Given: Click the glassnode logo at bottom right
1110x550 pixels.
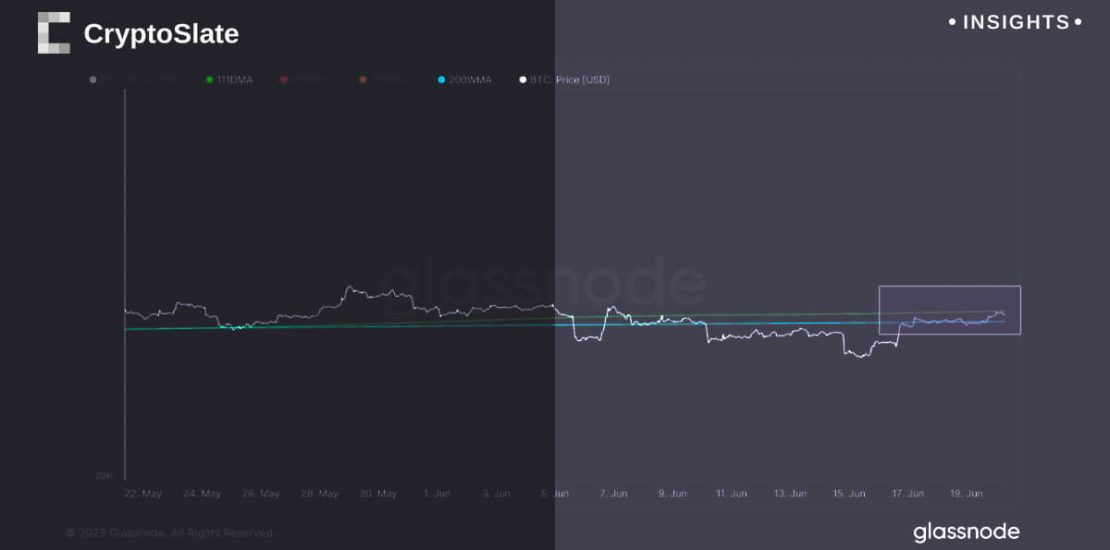Looking at the screenshot, I should pos(966,531).
